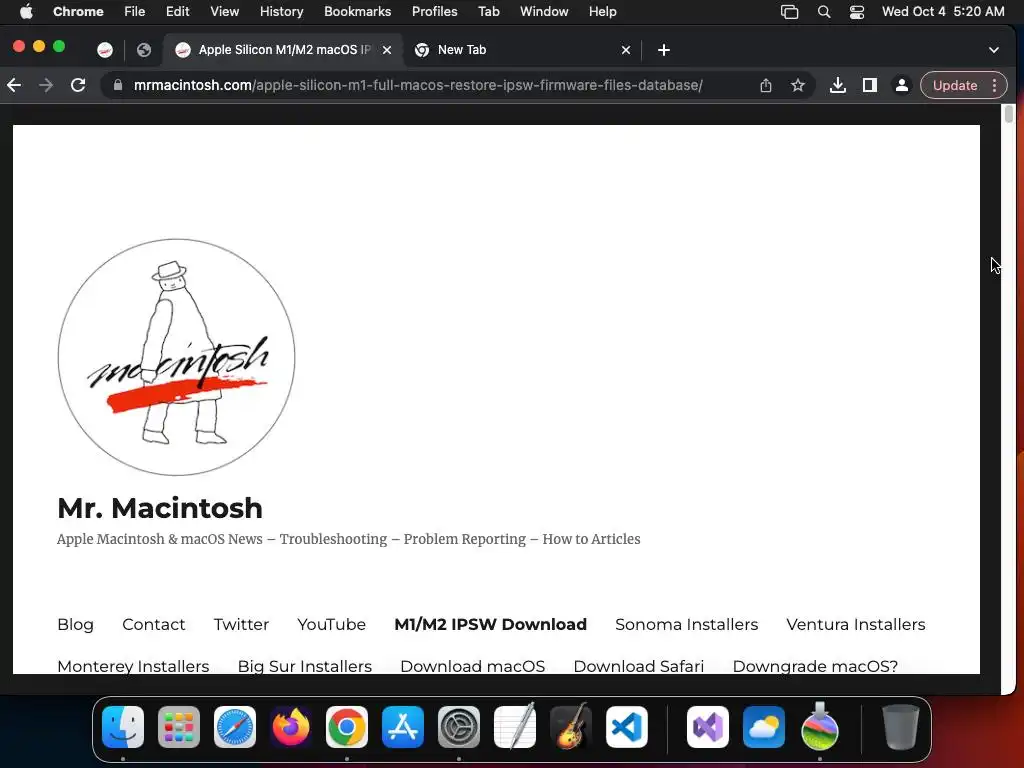
Task: Open Download macOS link
Action: pyautogui.click(x=472, y=665)
